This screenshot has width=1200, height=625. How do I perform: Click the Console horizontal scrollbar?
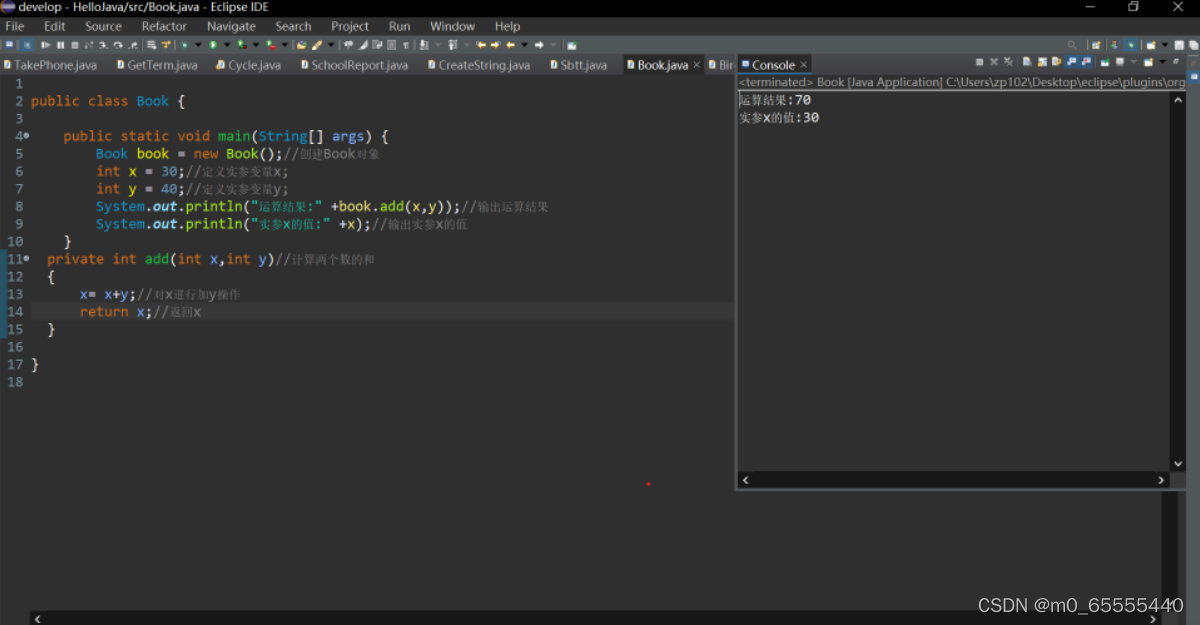pyautogui.click(x=950, y=479)
